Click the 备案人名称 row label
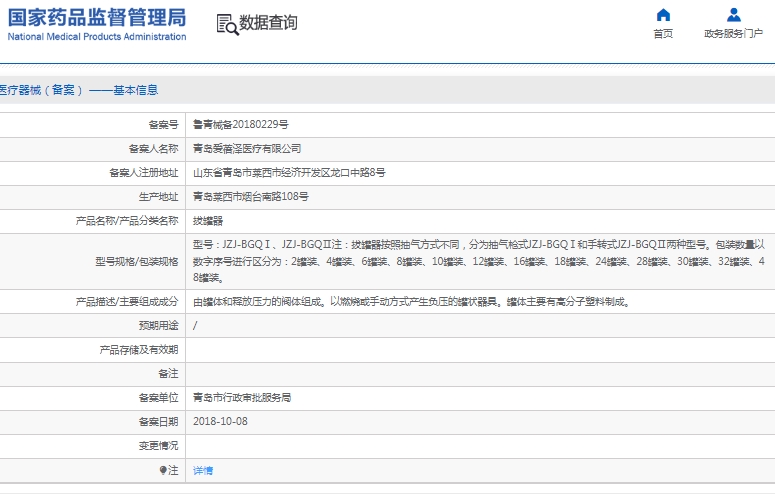The height and width of the screenshot is (494, 775). [153, 148]
